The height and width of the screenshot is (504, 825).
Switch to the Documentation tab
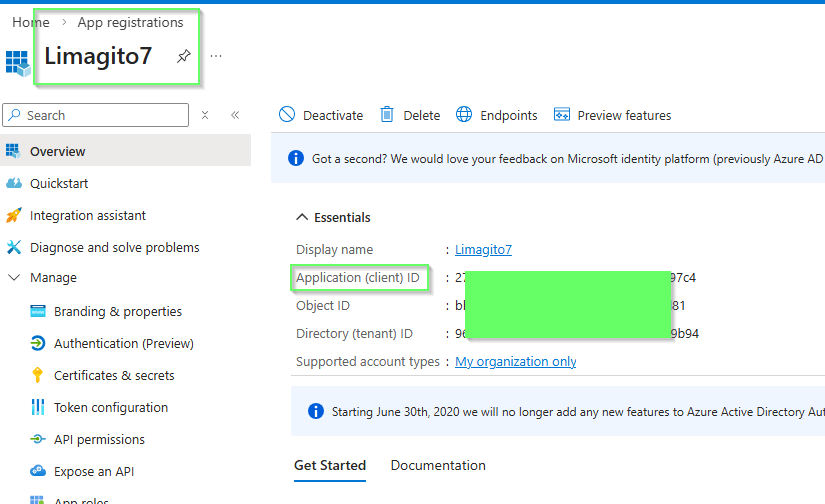(438, 466)
